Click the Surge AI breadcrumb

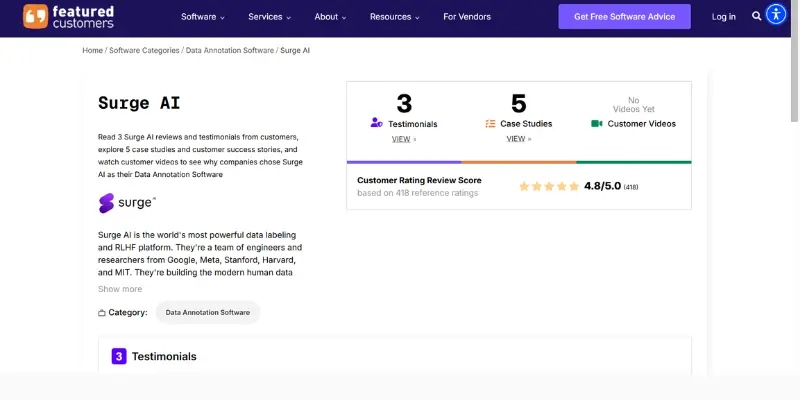(295, 51)
